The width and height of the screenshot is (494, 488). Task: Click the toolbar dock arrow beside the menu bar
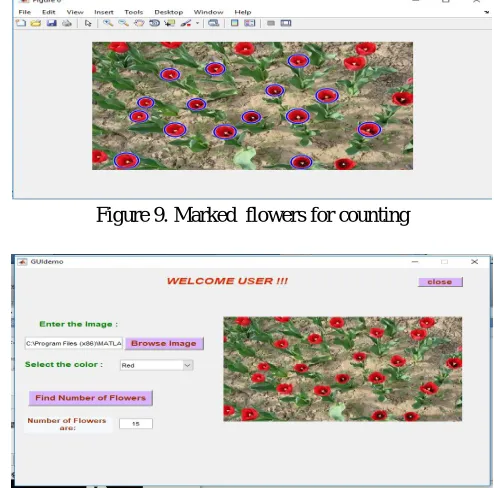click(486, 12)
